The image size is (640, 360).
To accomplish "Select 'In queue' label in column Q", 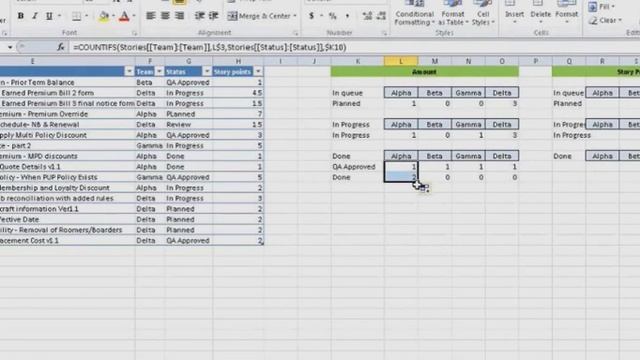I will click(x=568, y=93).
